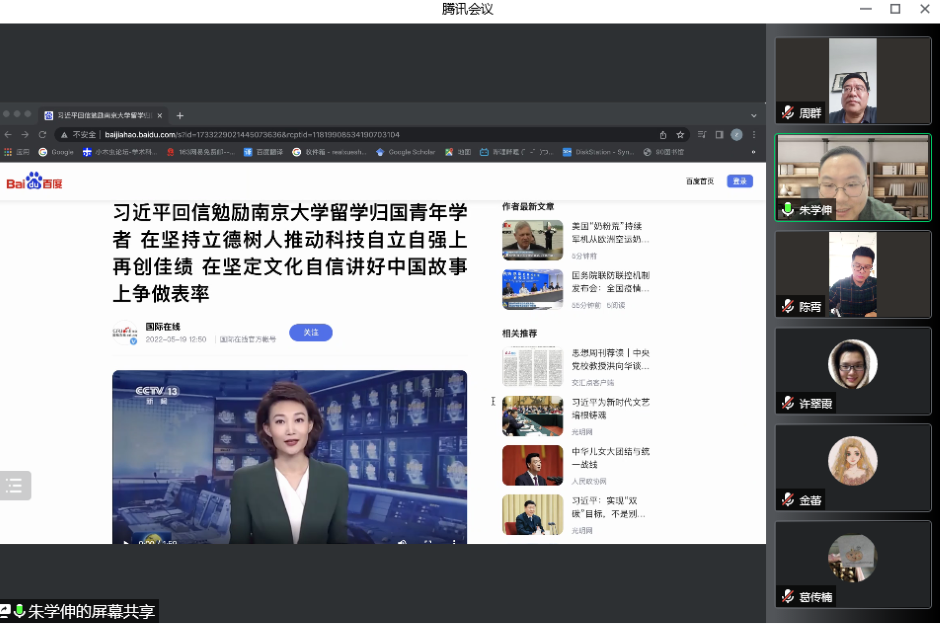Click the green microphone icon beside 朱学伸
940x624 pixels.
pos(788,209)
